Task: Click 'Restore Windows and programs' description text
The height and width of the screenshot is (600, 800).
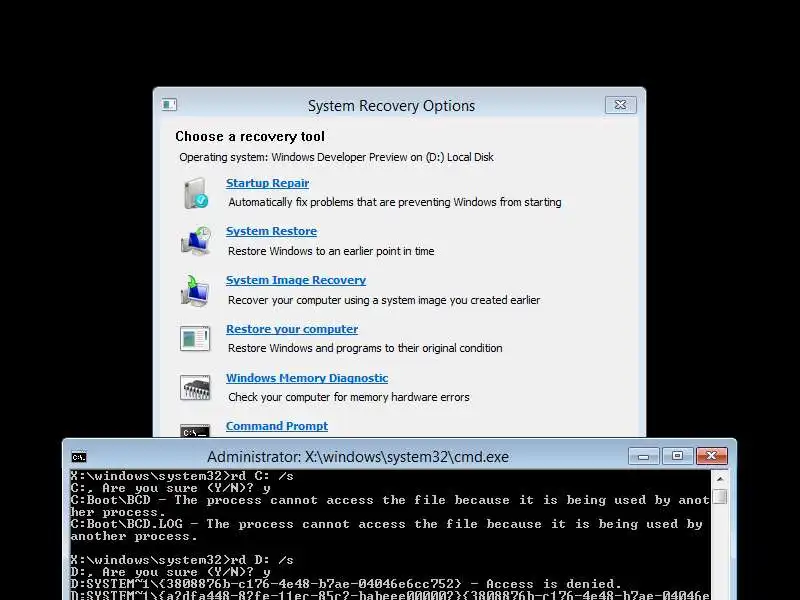Action: coord(365,348)
